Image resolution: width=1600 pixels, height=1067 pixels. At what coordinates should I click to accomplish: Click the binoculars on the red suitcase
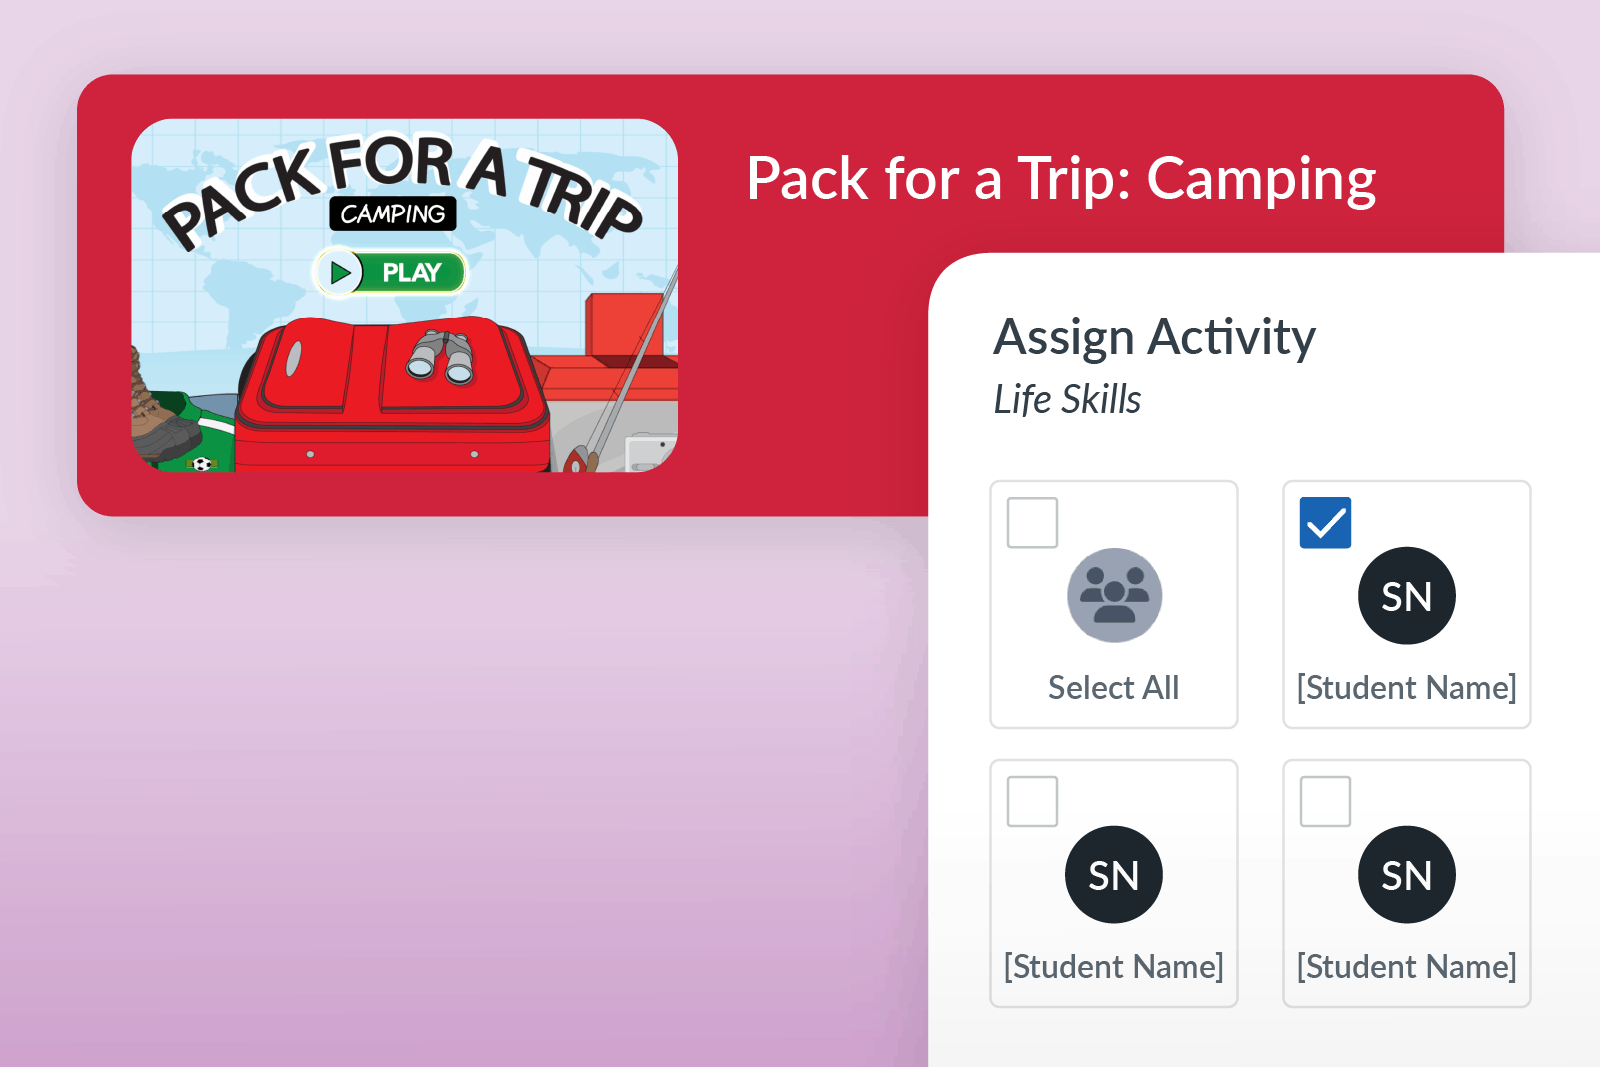440,357
